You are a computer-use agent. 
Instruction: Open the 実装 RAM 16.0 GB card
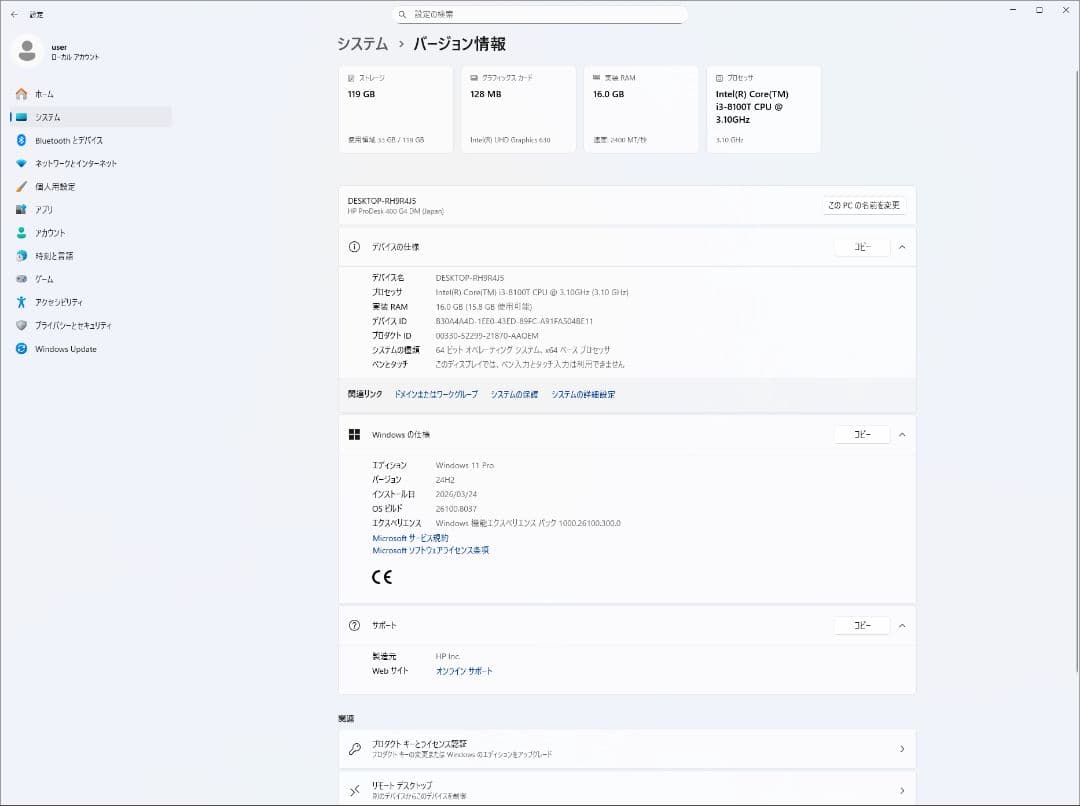point(641,110)
